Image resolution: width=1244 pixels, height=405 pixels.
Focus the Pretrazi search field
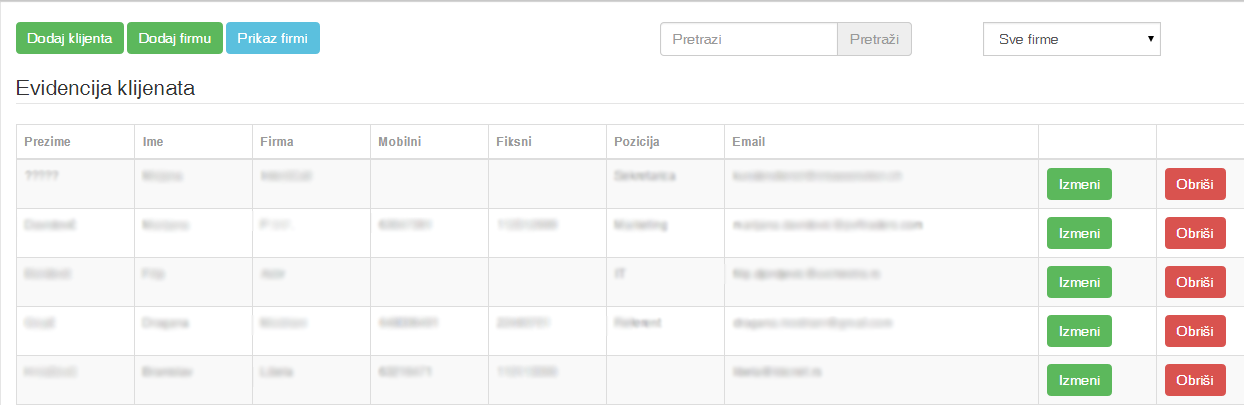(x=748, y=39)
